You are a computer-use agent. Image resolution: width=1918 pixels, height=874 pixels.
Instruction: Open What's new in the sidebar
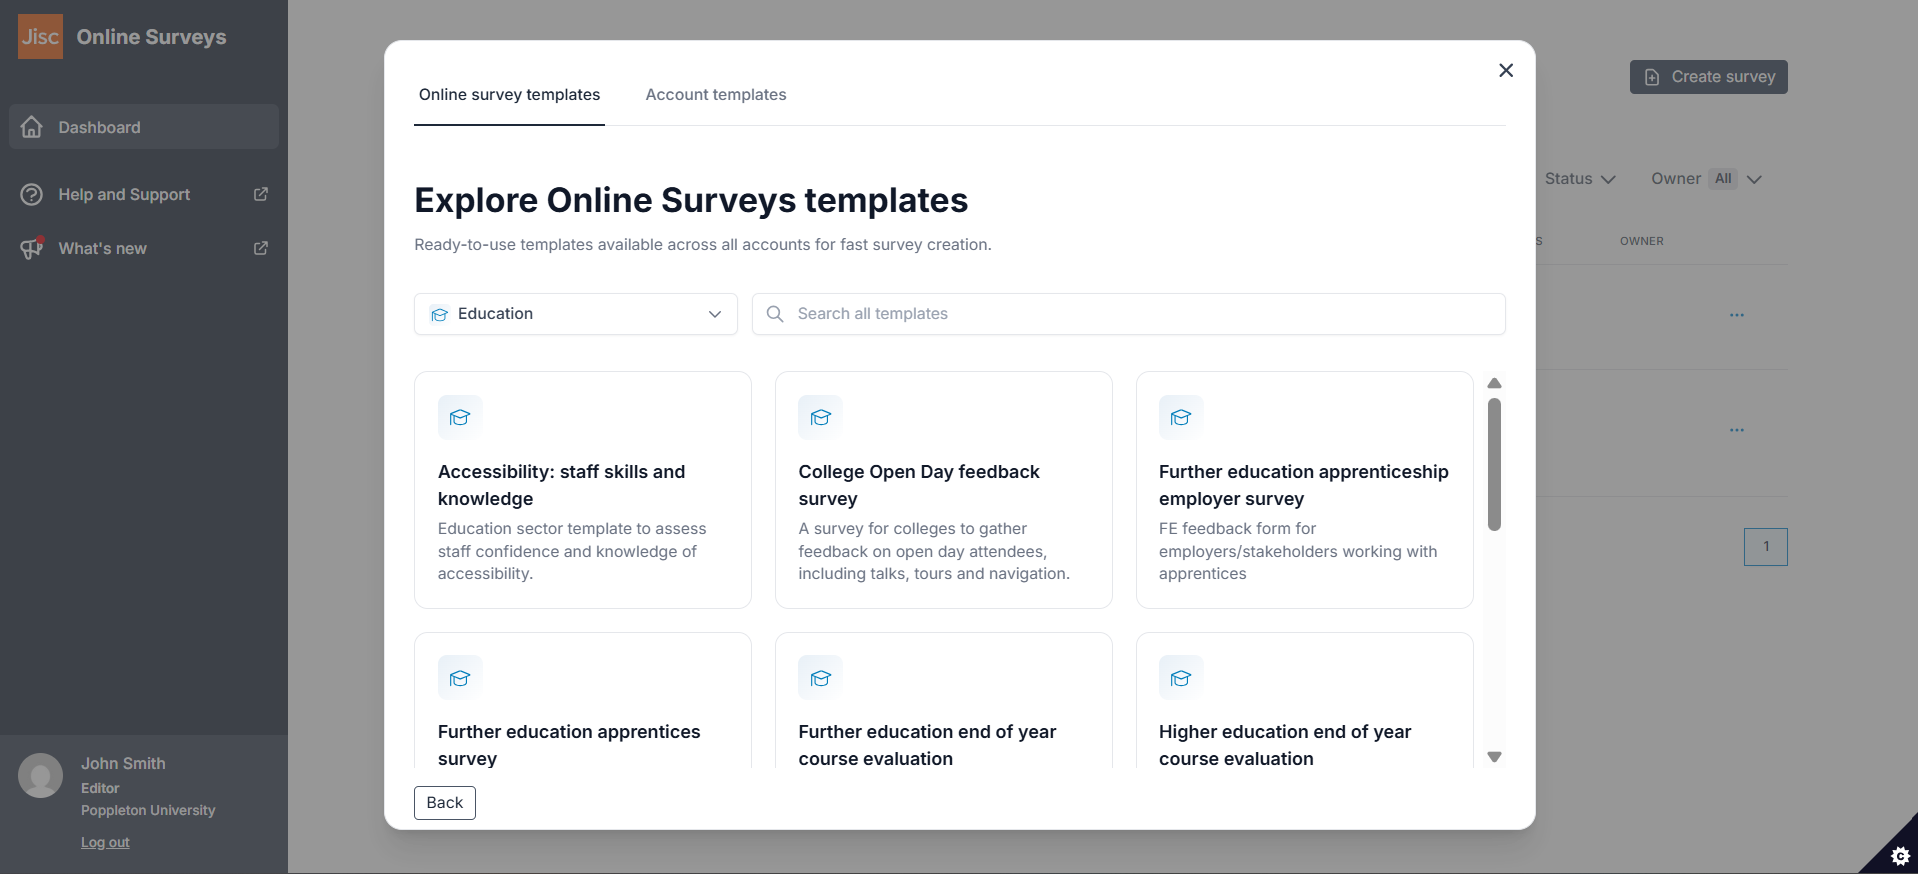coord(144,248)
